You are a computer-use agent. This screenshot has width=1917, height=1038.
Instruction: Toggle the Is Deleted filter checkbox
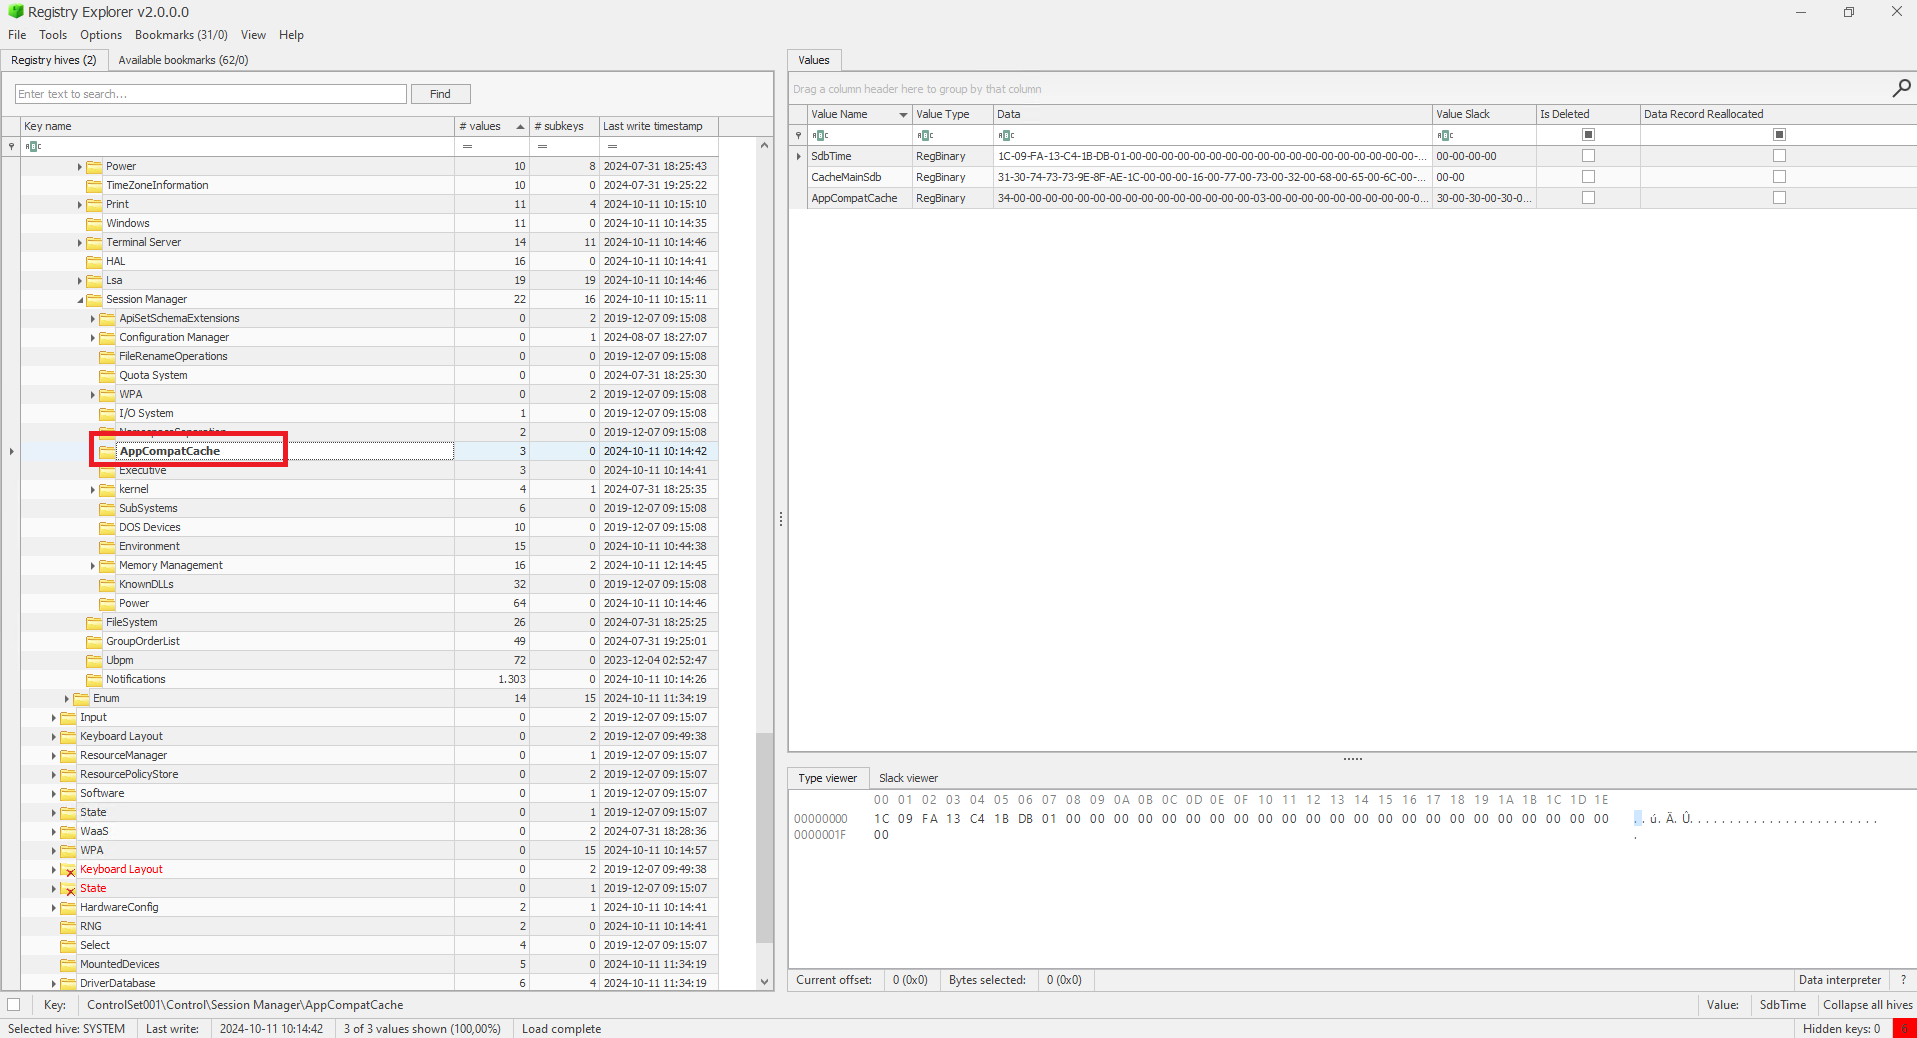tap(1588, 135)
